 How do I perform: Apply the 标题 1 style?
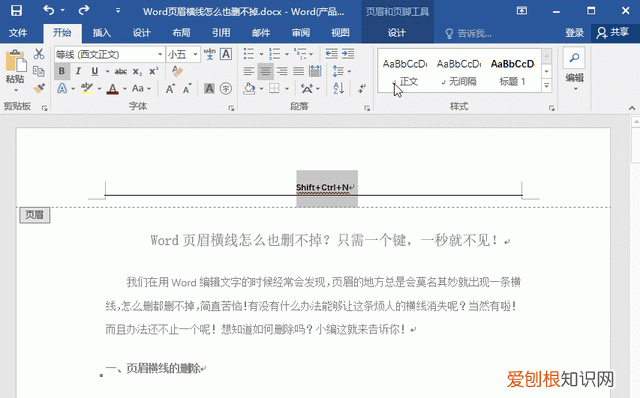click(513, 71)
